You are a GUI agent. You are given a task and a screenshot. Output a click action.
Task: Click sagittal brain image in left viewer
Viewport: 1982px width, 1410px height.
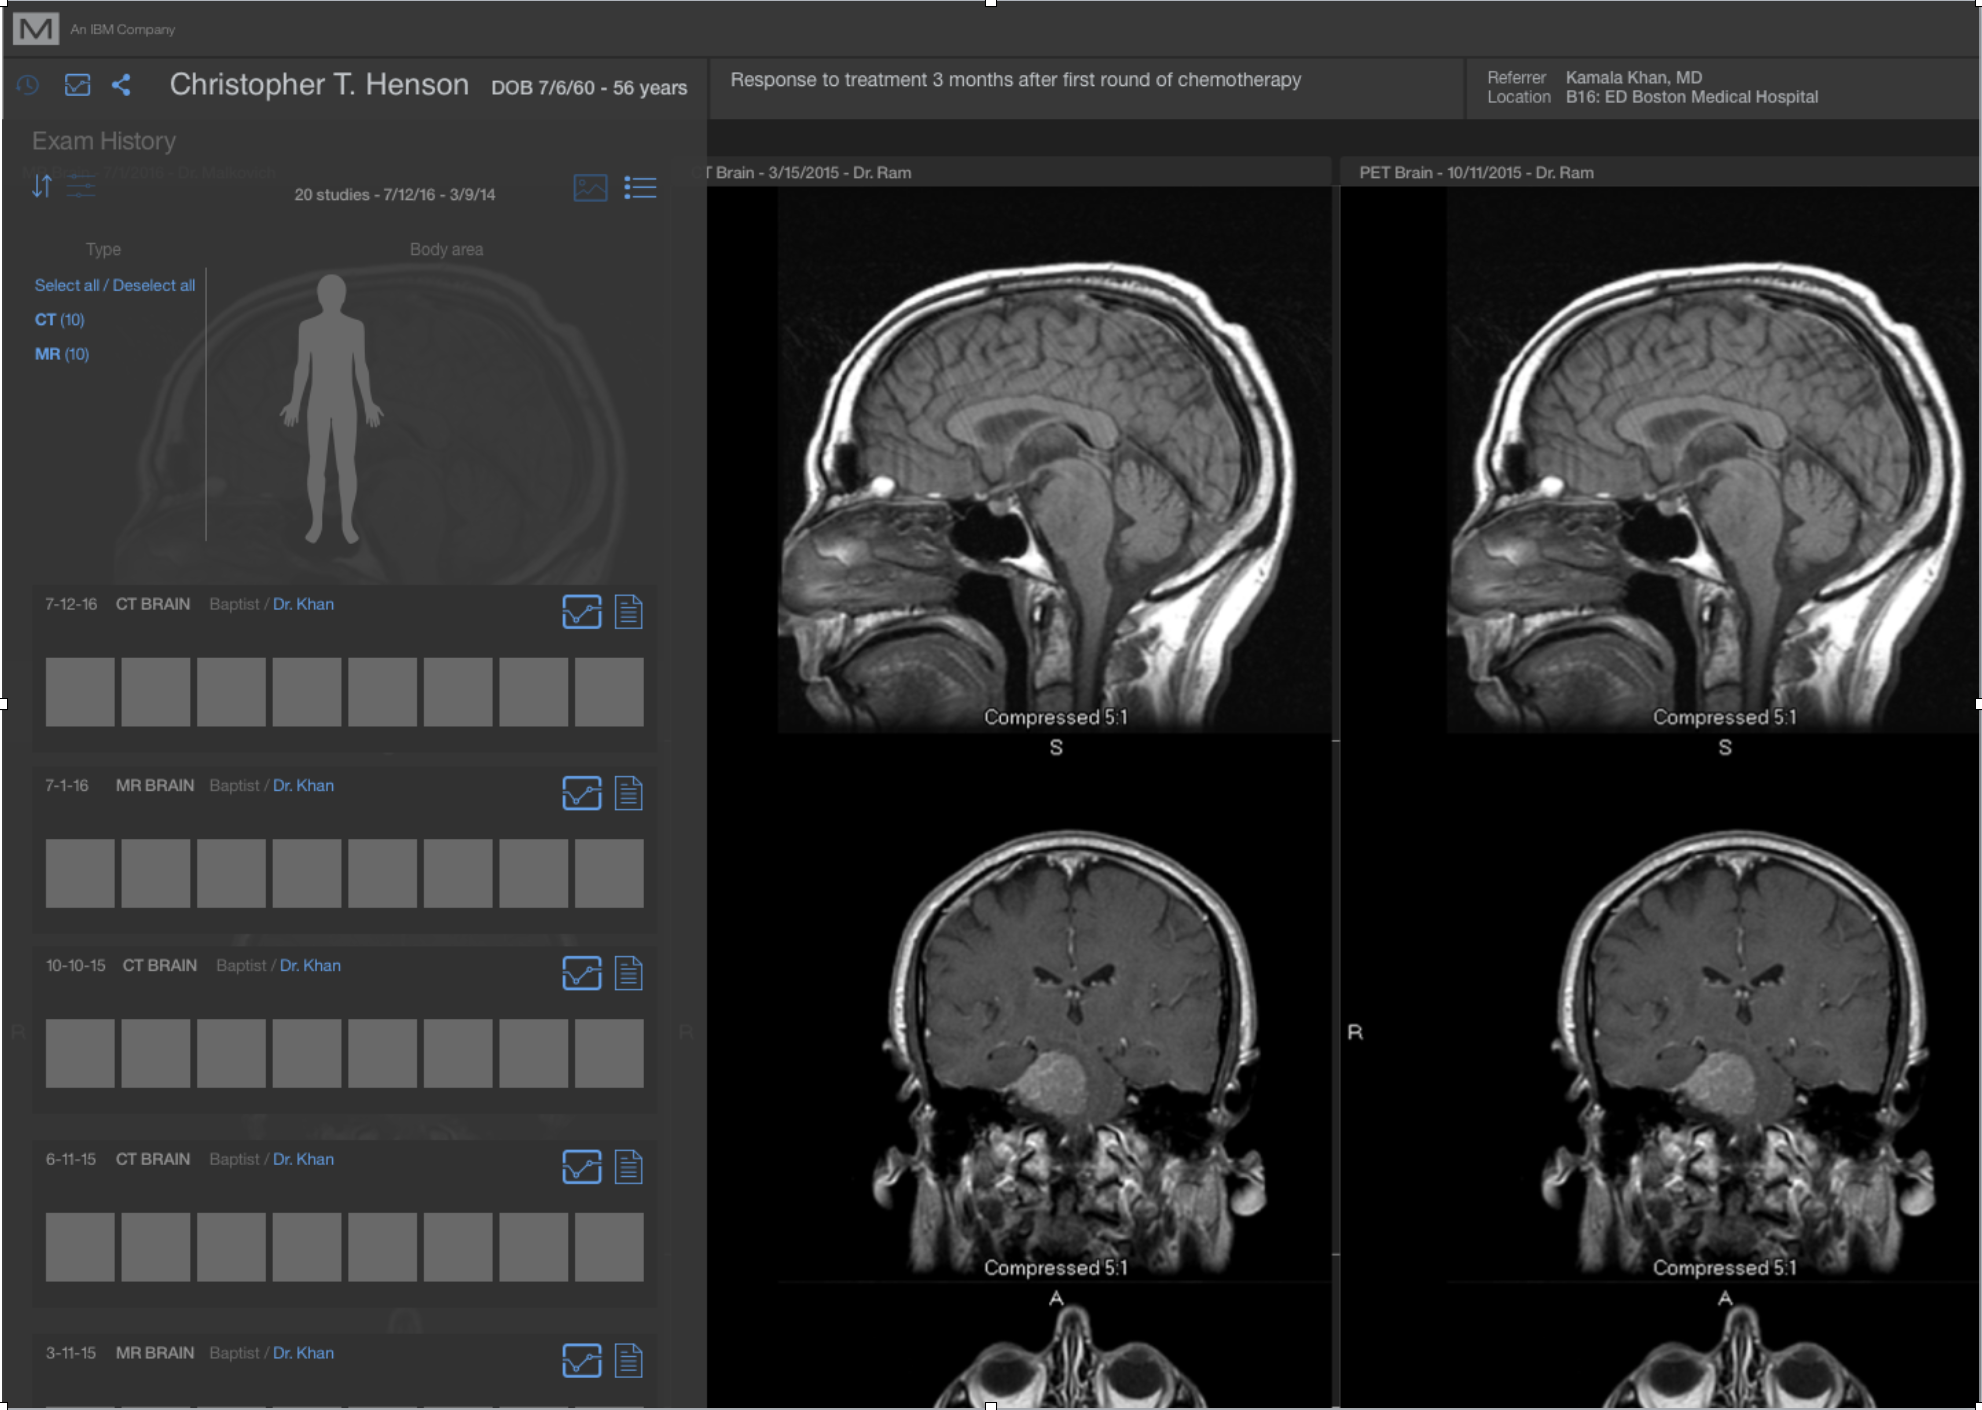pos(1055,460)
